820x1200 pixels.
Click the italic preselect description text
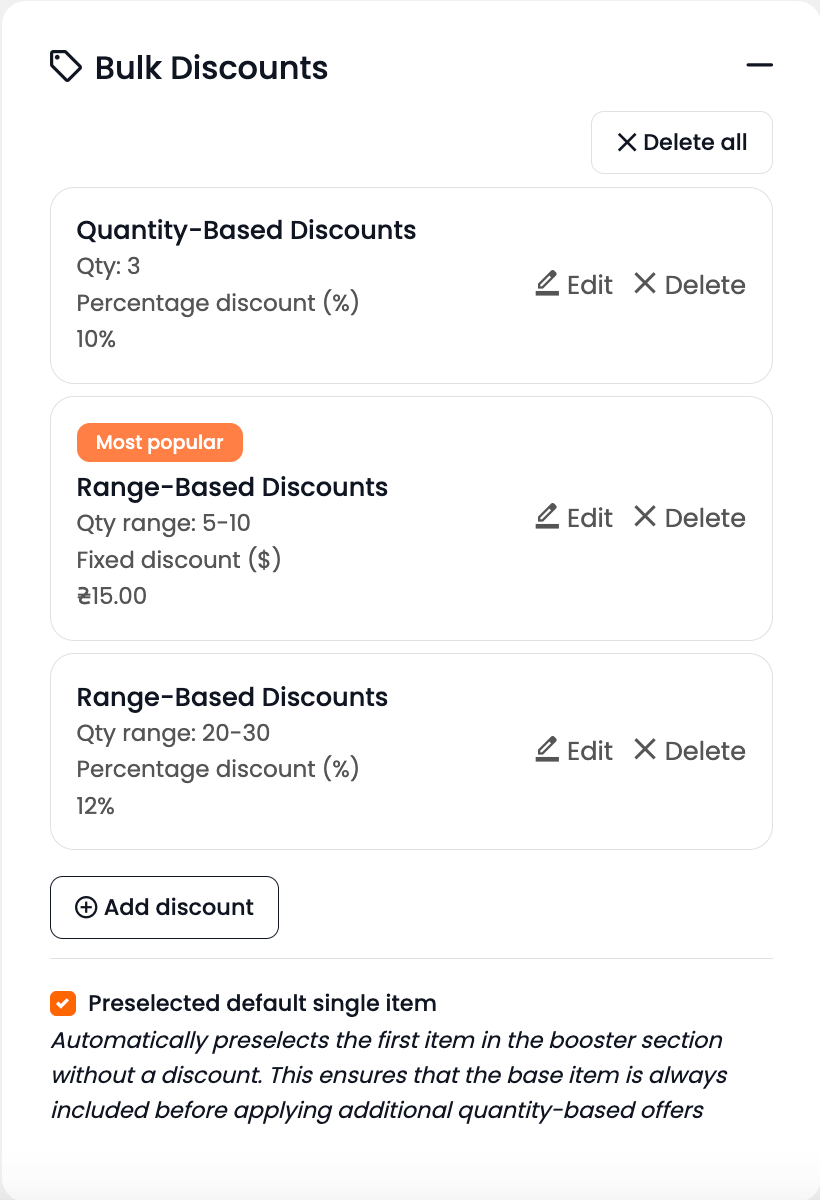[x=388, y=1075]
